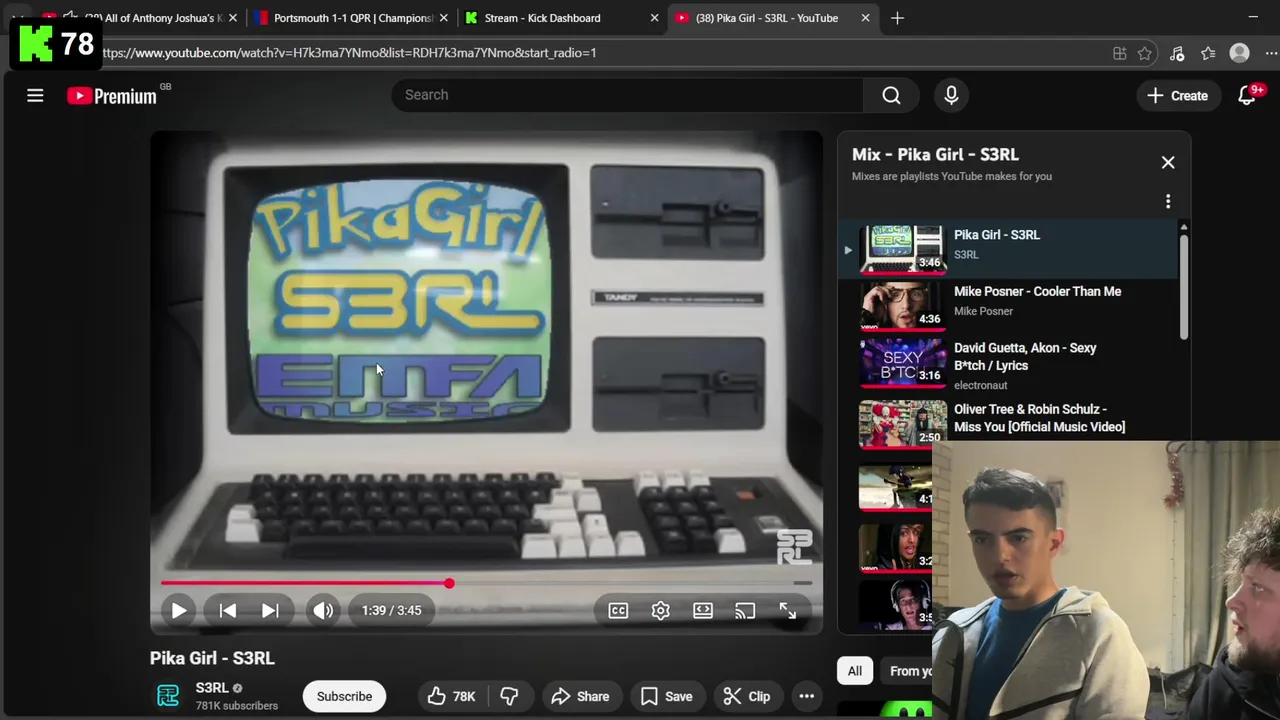The image size is (1280, 720).
Task: Add page to favorites with star icon
Action: pyautogui.click(x=1145, y=53)
